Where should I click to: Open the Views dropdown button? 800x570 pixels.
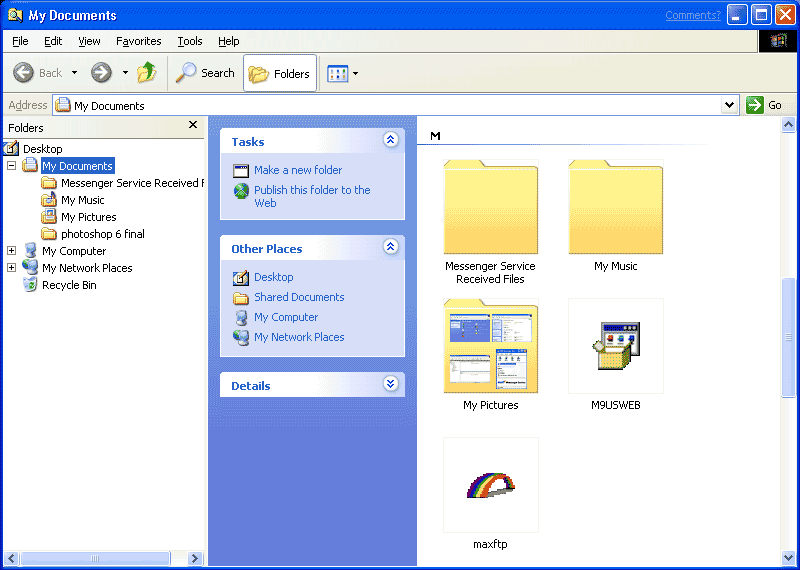pos(342,73)
